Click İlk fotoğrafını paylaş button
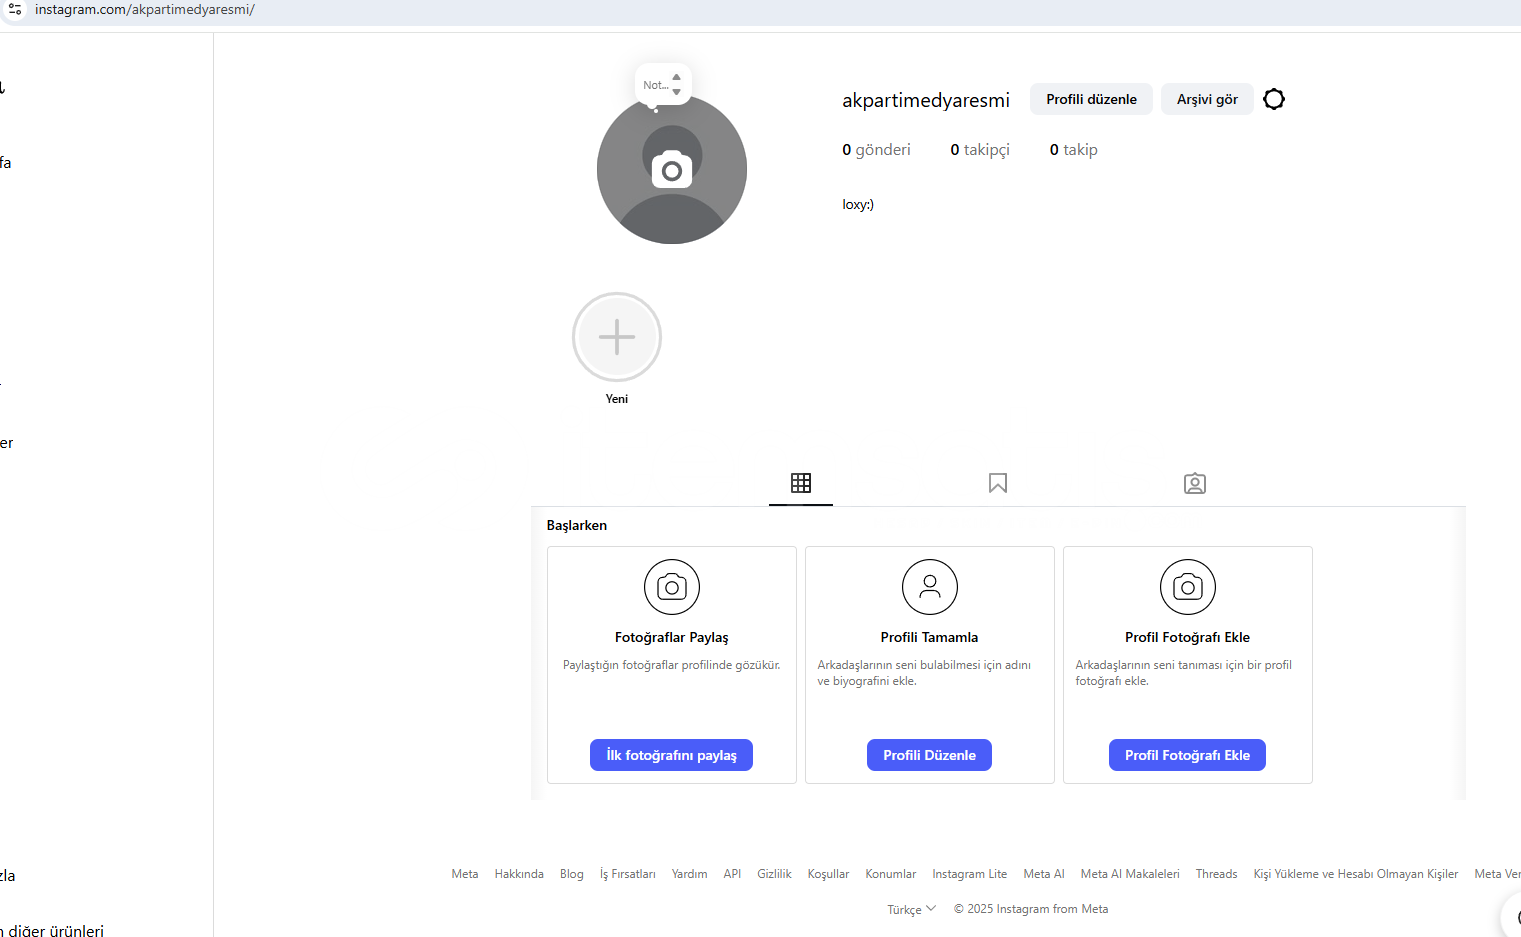The width and height of the screenshot is (1521, 937). (672, 755)
